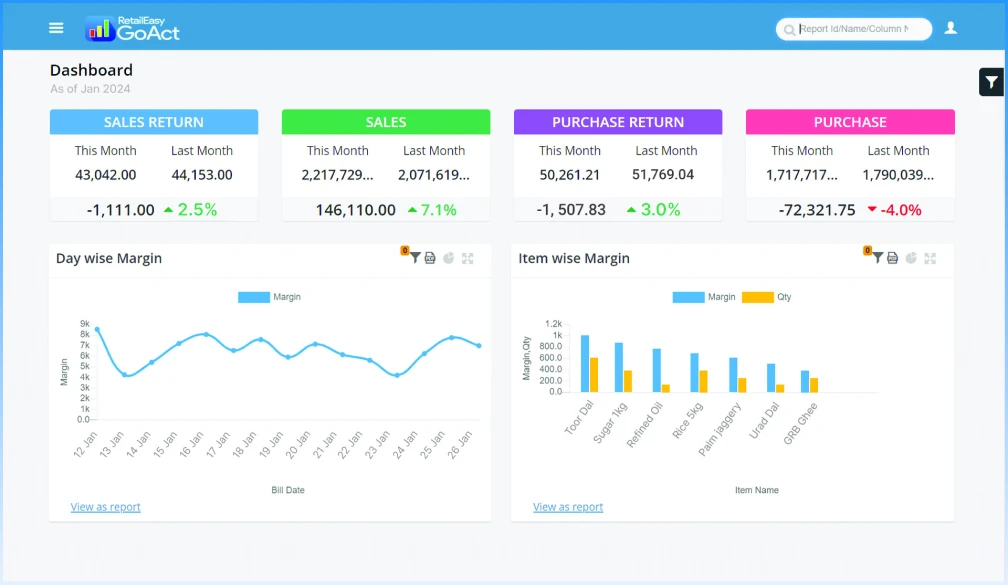Open the dashboard filter panel on the right

990,81
